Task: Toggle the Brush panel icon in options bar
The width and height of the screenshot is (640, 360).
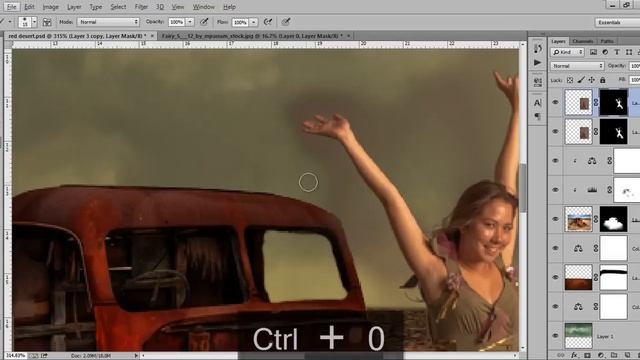Action: (x=47, y=22)
